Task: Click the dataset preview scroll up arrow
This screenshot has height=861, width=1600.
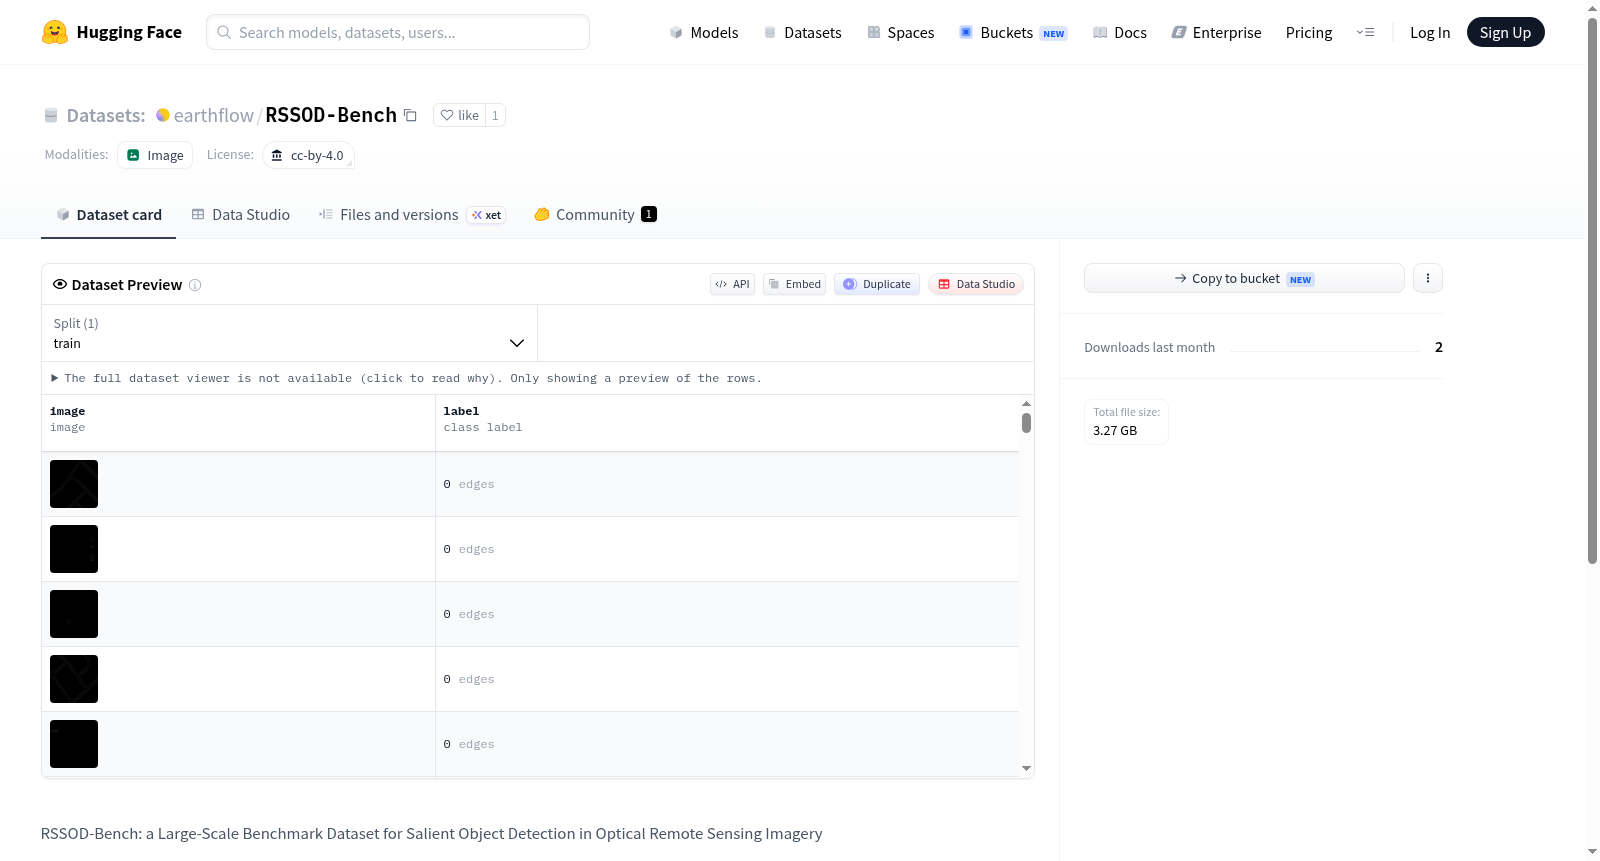Action: coord(1026,404)
